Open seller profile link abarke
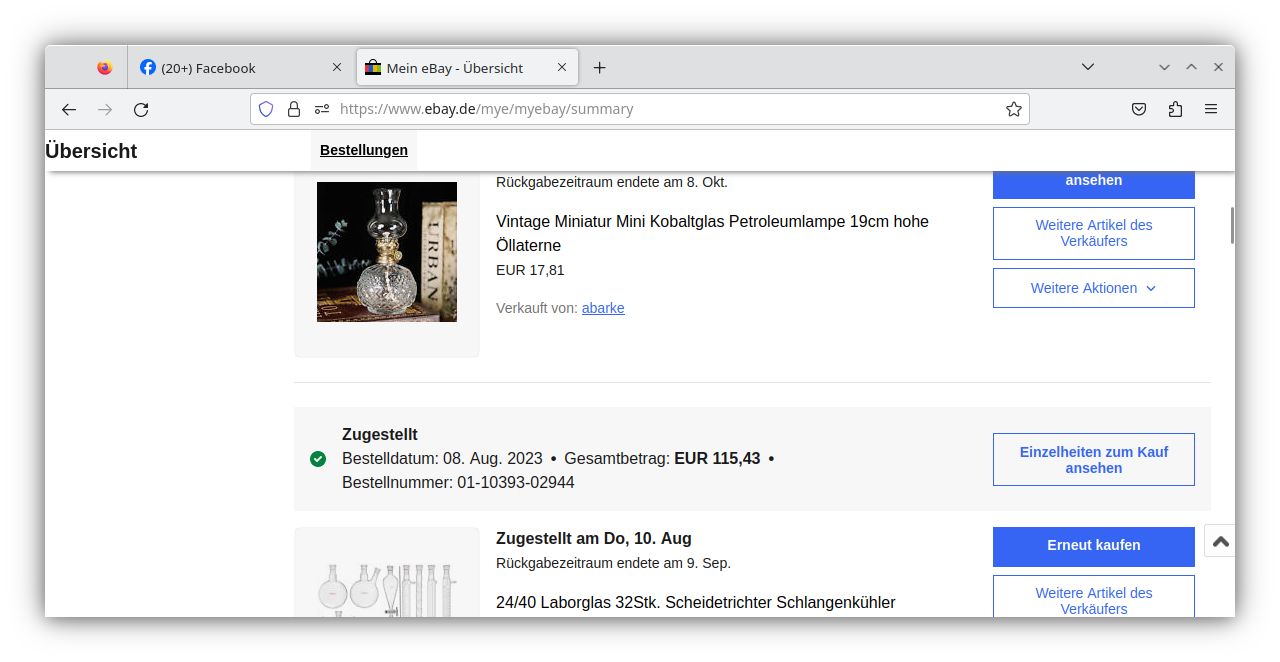 603,308
